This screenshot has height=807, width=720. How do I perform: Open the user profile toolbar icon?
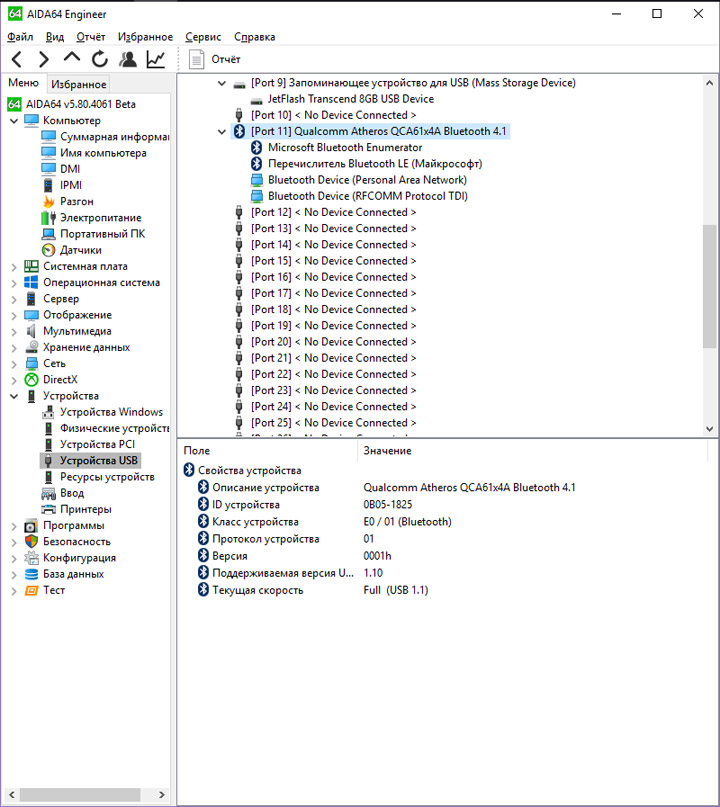tap(128, 59)
